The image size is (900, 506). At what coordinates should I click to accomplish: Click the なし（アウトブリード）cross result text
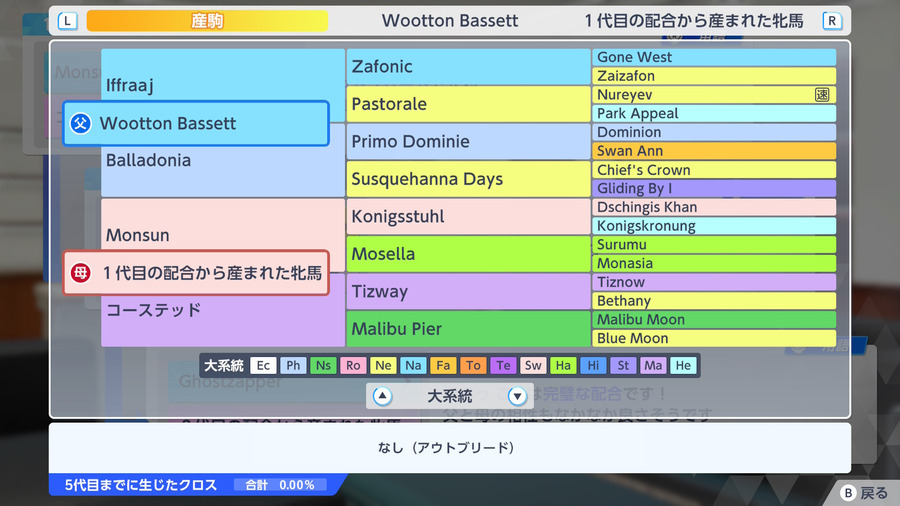(x=445, y=447)
